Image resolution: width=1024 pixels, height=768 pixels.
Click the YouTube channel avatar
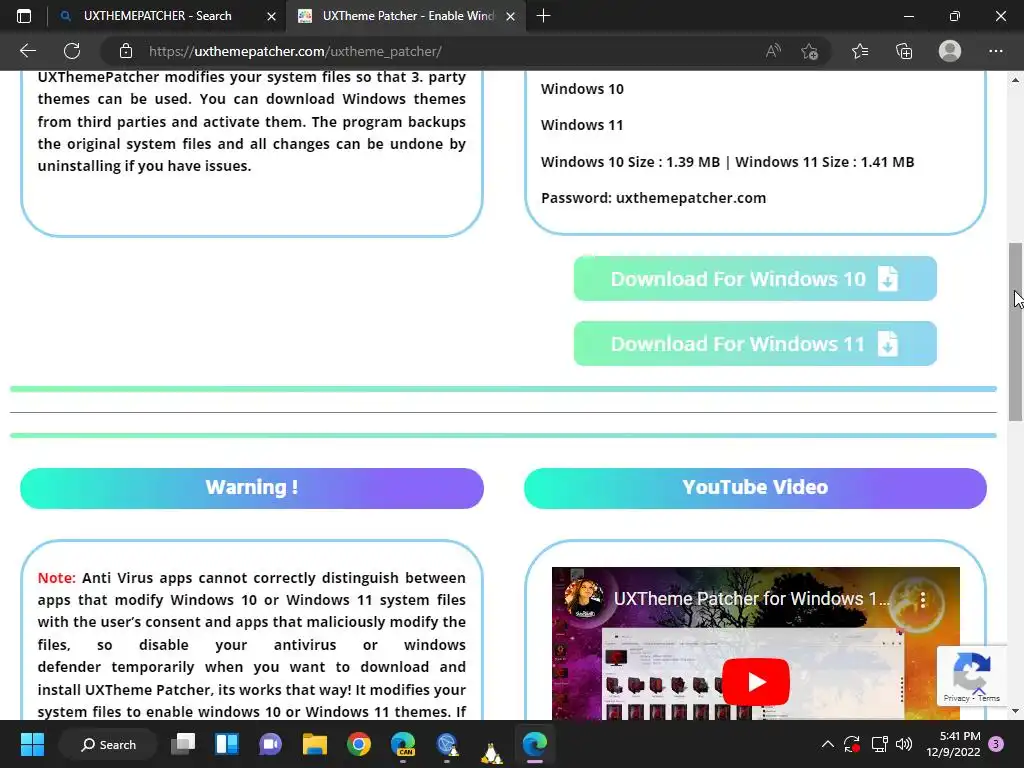(583, 598)
